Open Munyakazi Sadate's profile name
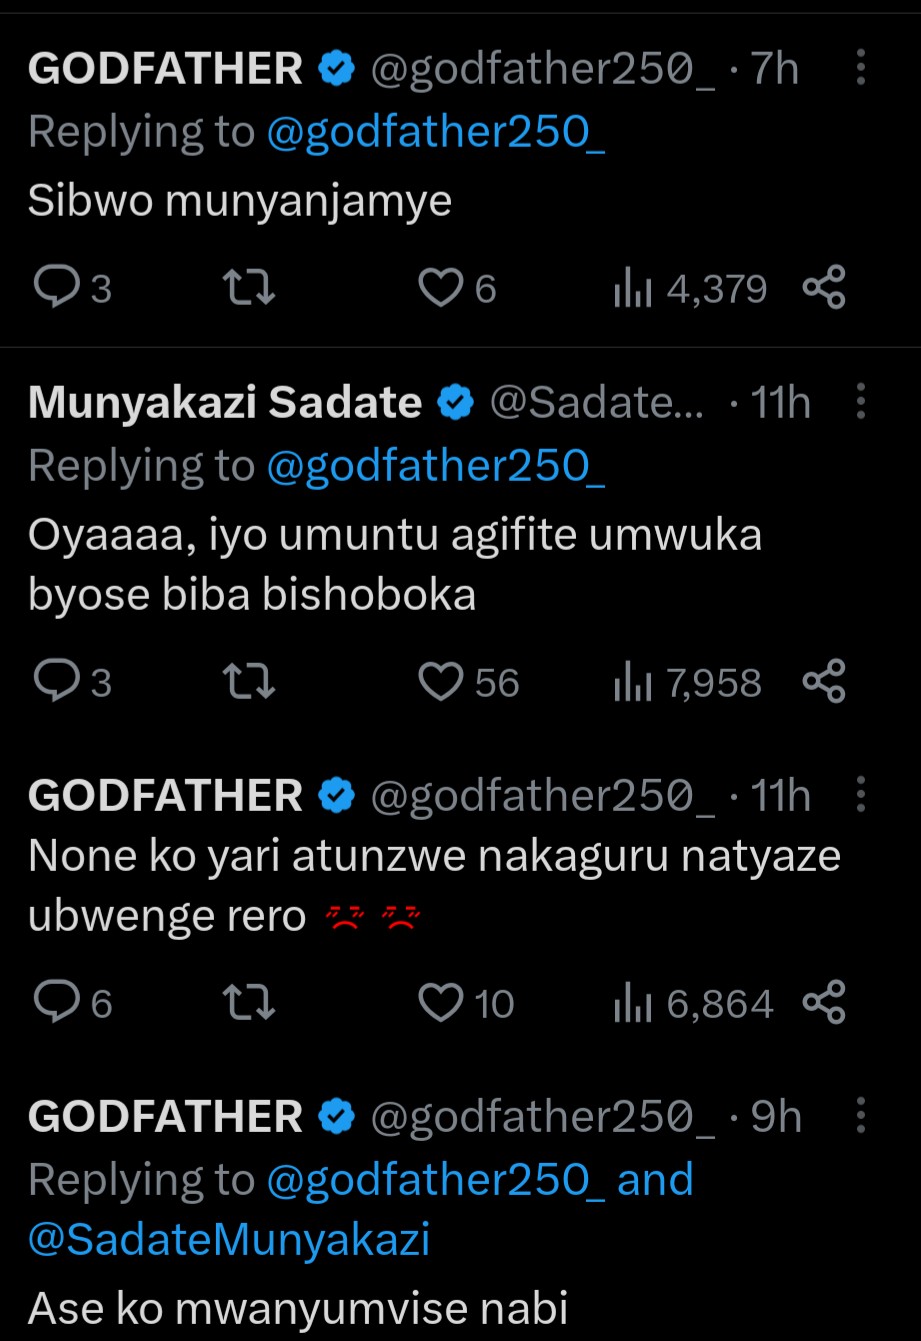 tap(225, 402)
